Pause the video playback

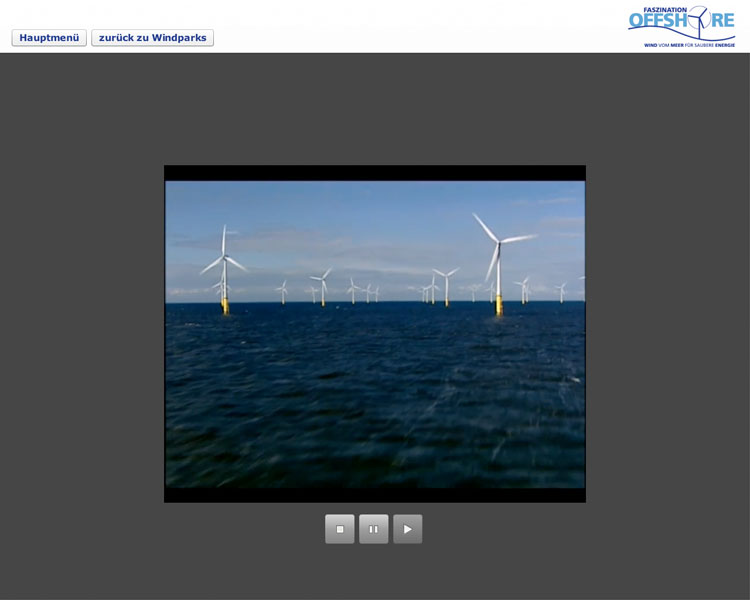pyautogui.click(x=374, y=529)
